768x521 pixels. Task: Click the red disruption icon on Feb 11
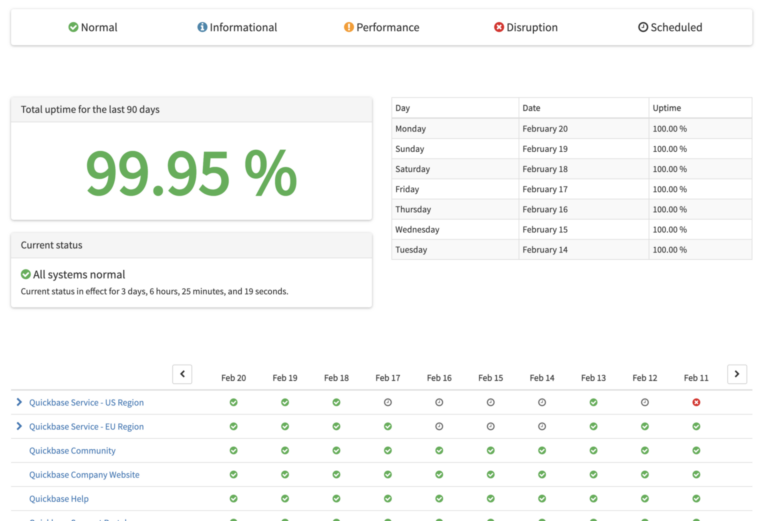696,402
